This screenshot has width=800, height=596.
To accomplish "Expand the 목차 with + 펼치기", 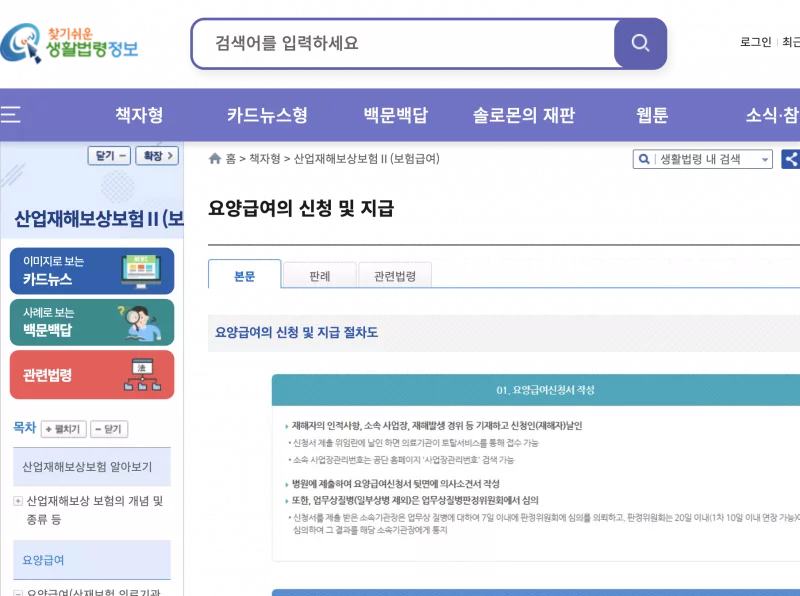I will coord(64,429).
